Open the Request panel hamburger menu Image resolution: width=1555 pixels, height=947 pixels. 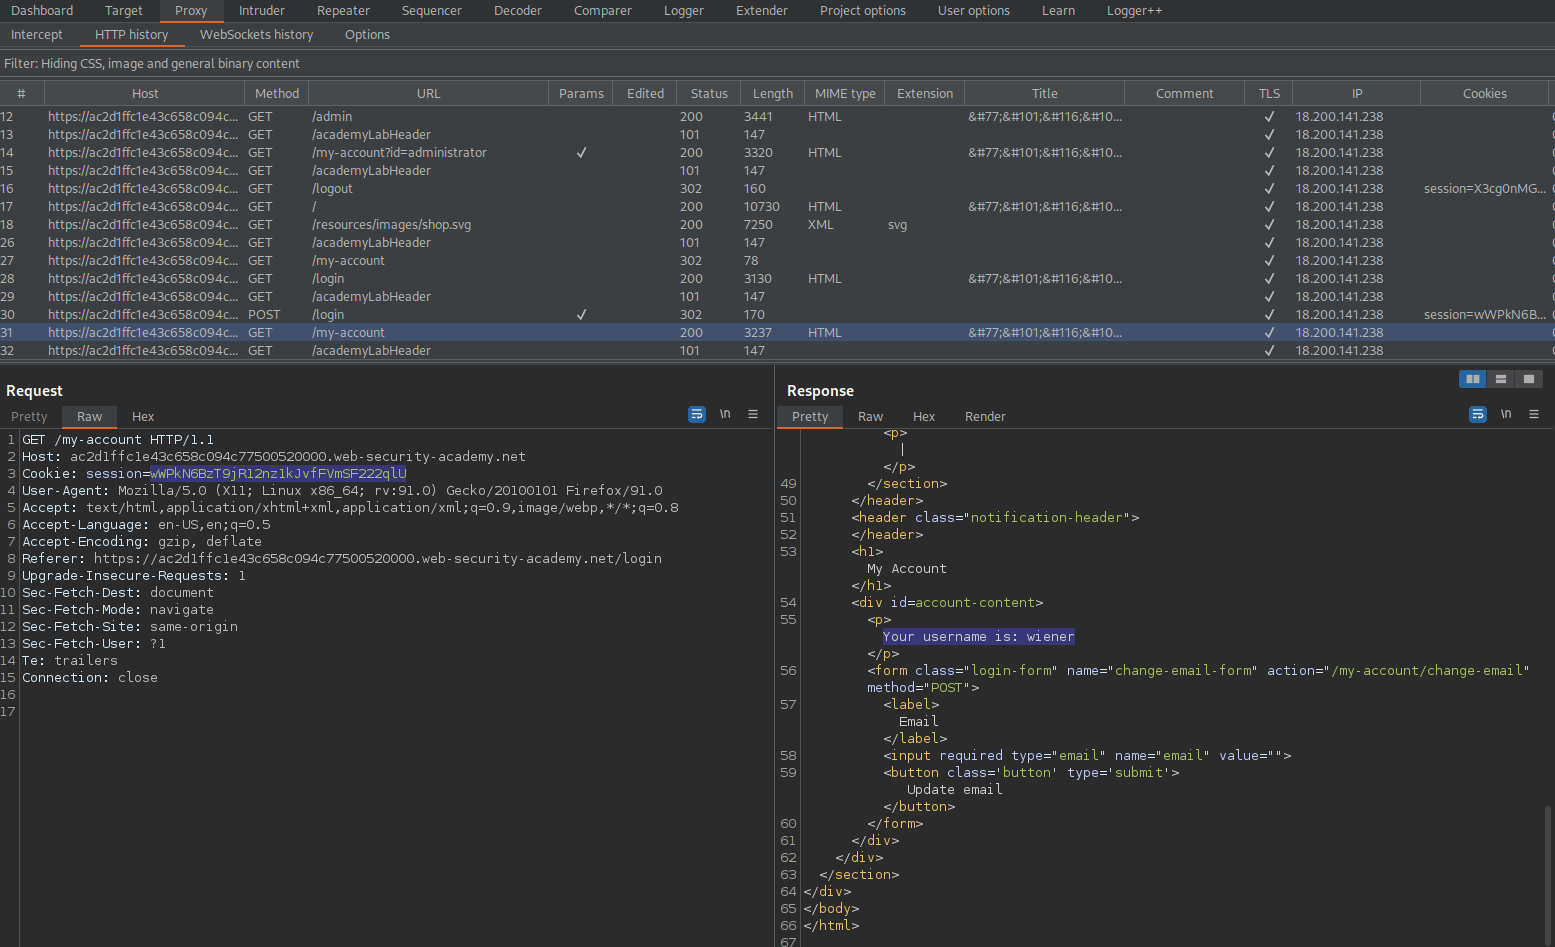pos(753,414)
